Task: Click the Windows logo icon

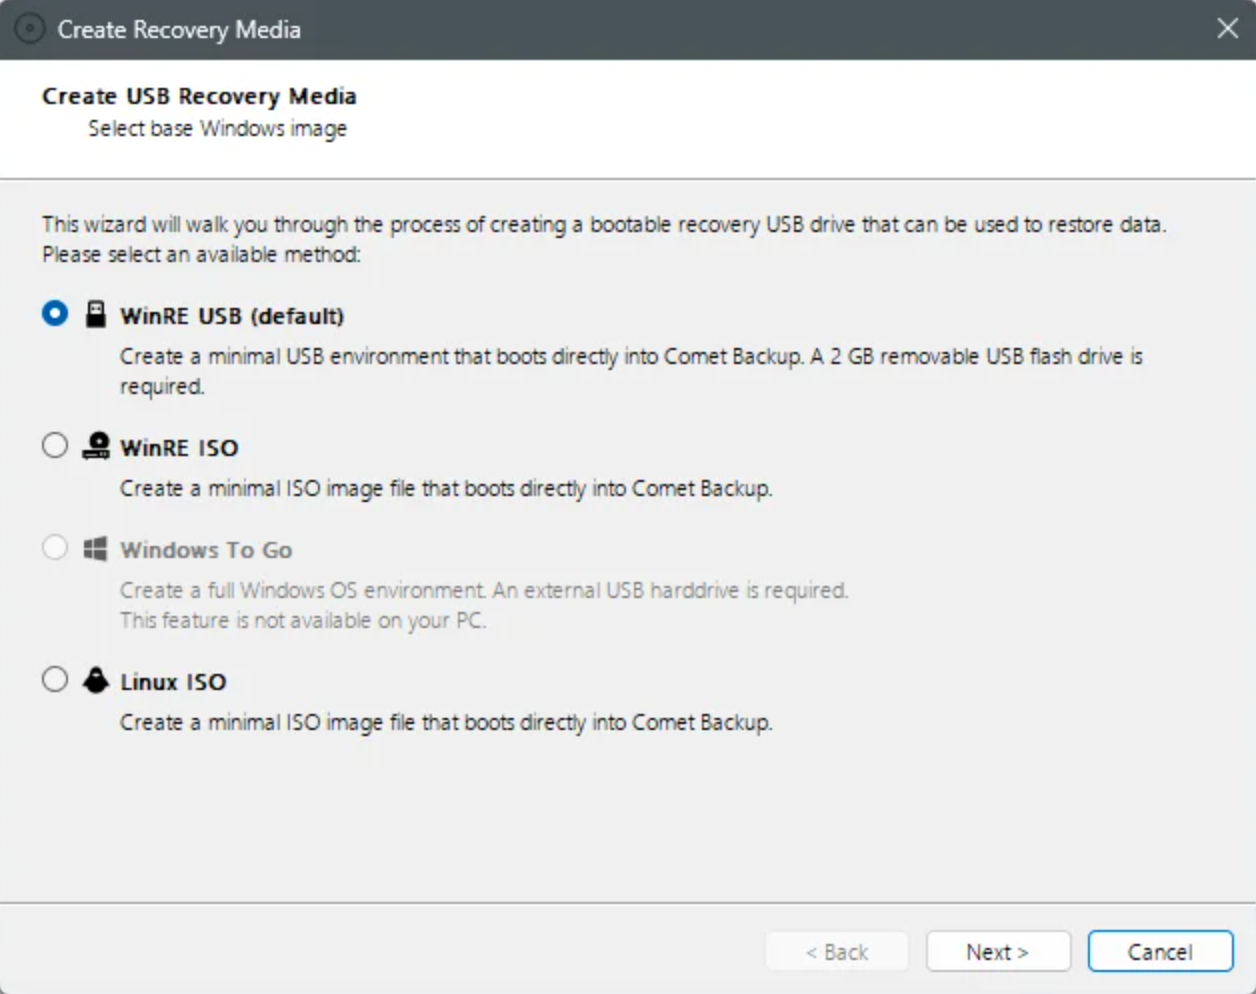Action: pyautogui.click(x=95, y=549)
